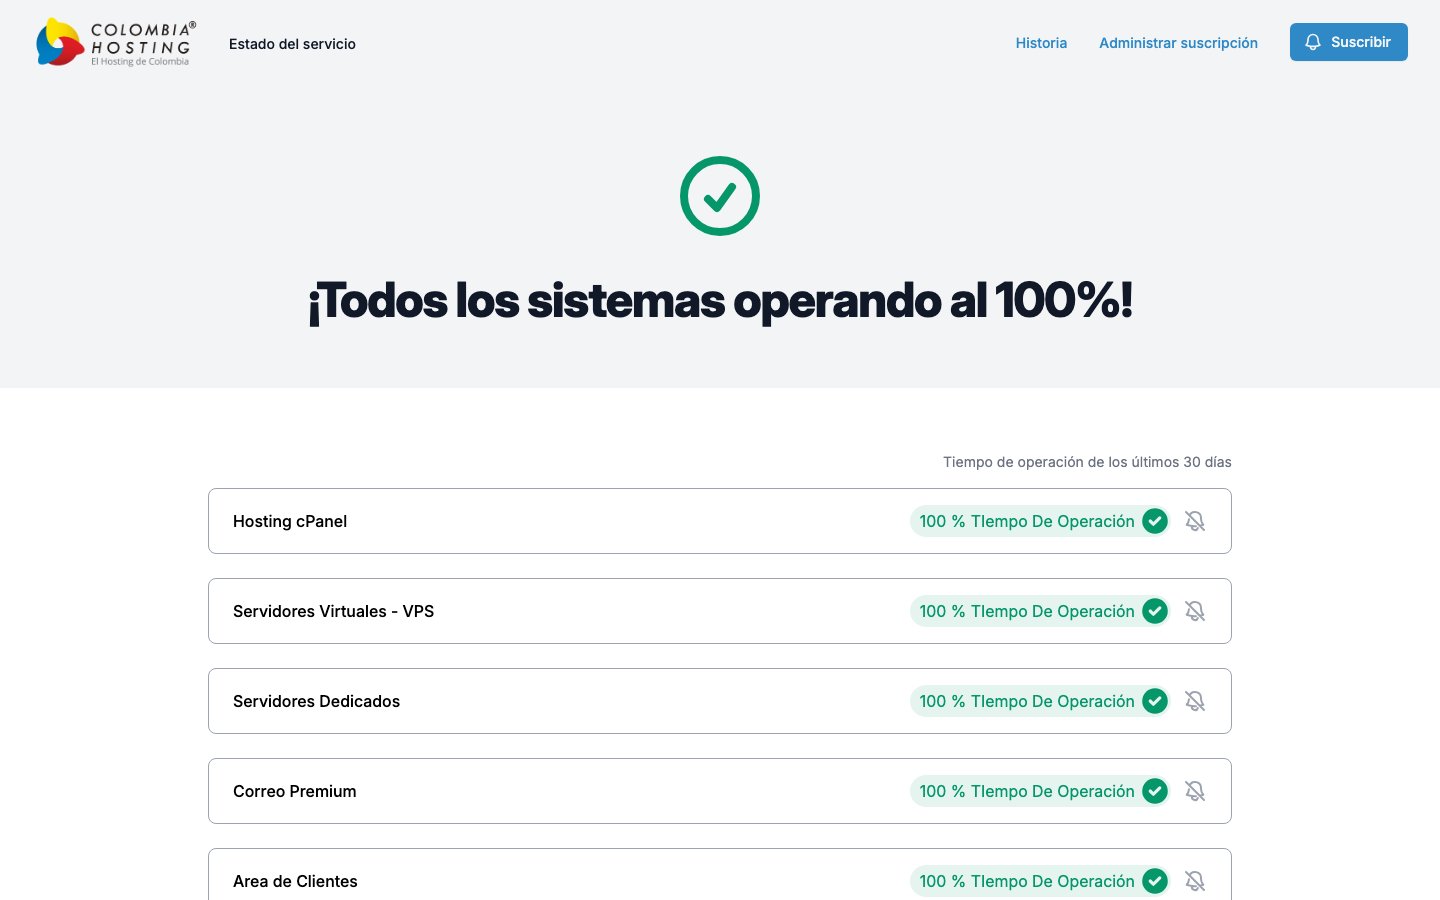Toggle notifications bell for Servidores Dedicados
The width and height of the screenshot is (1440, 900).
1195,701
